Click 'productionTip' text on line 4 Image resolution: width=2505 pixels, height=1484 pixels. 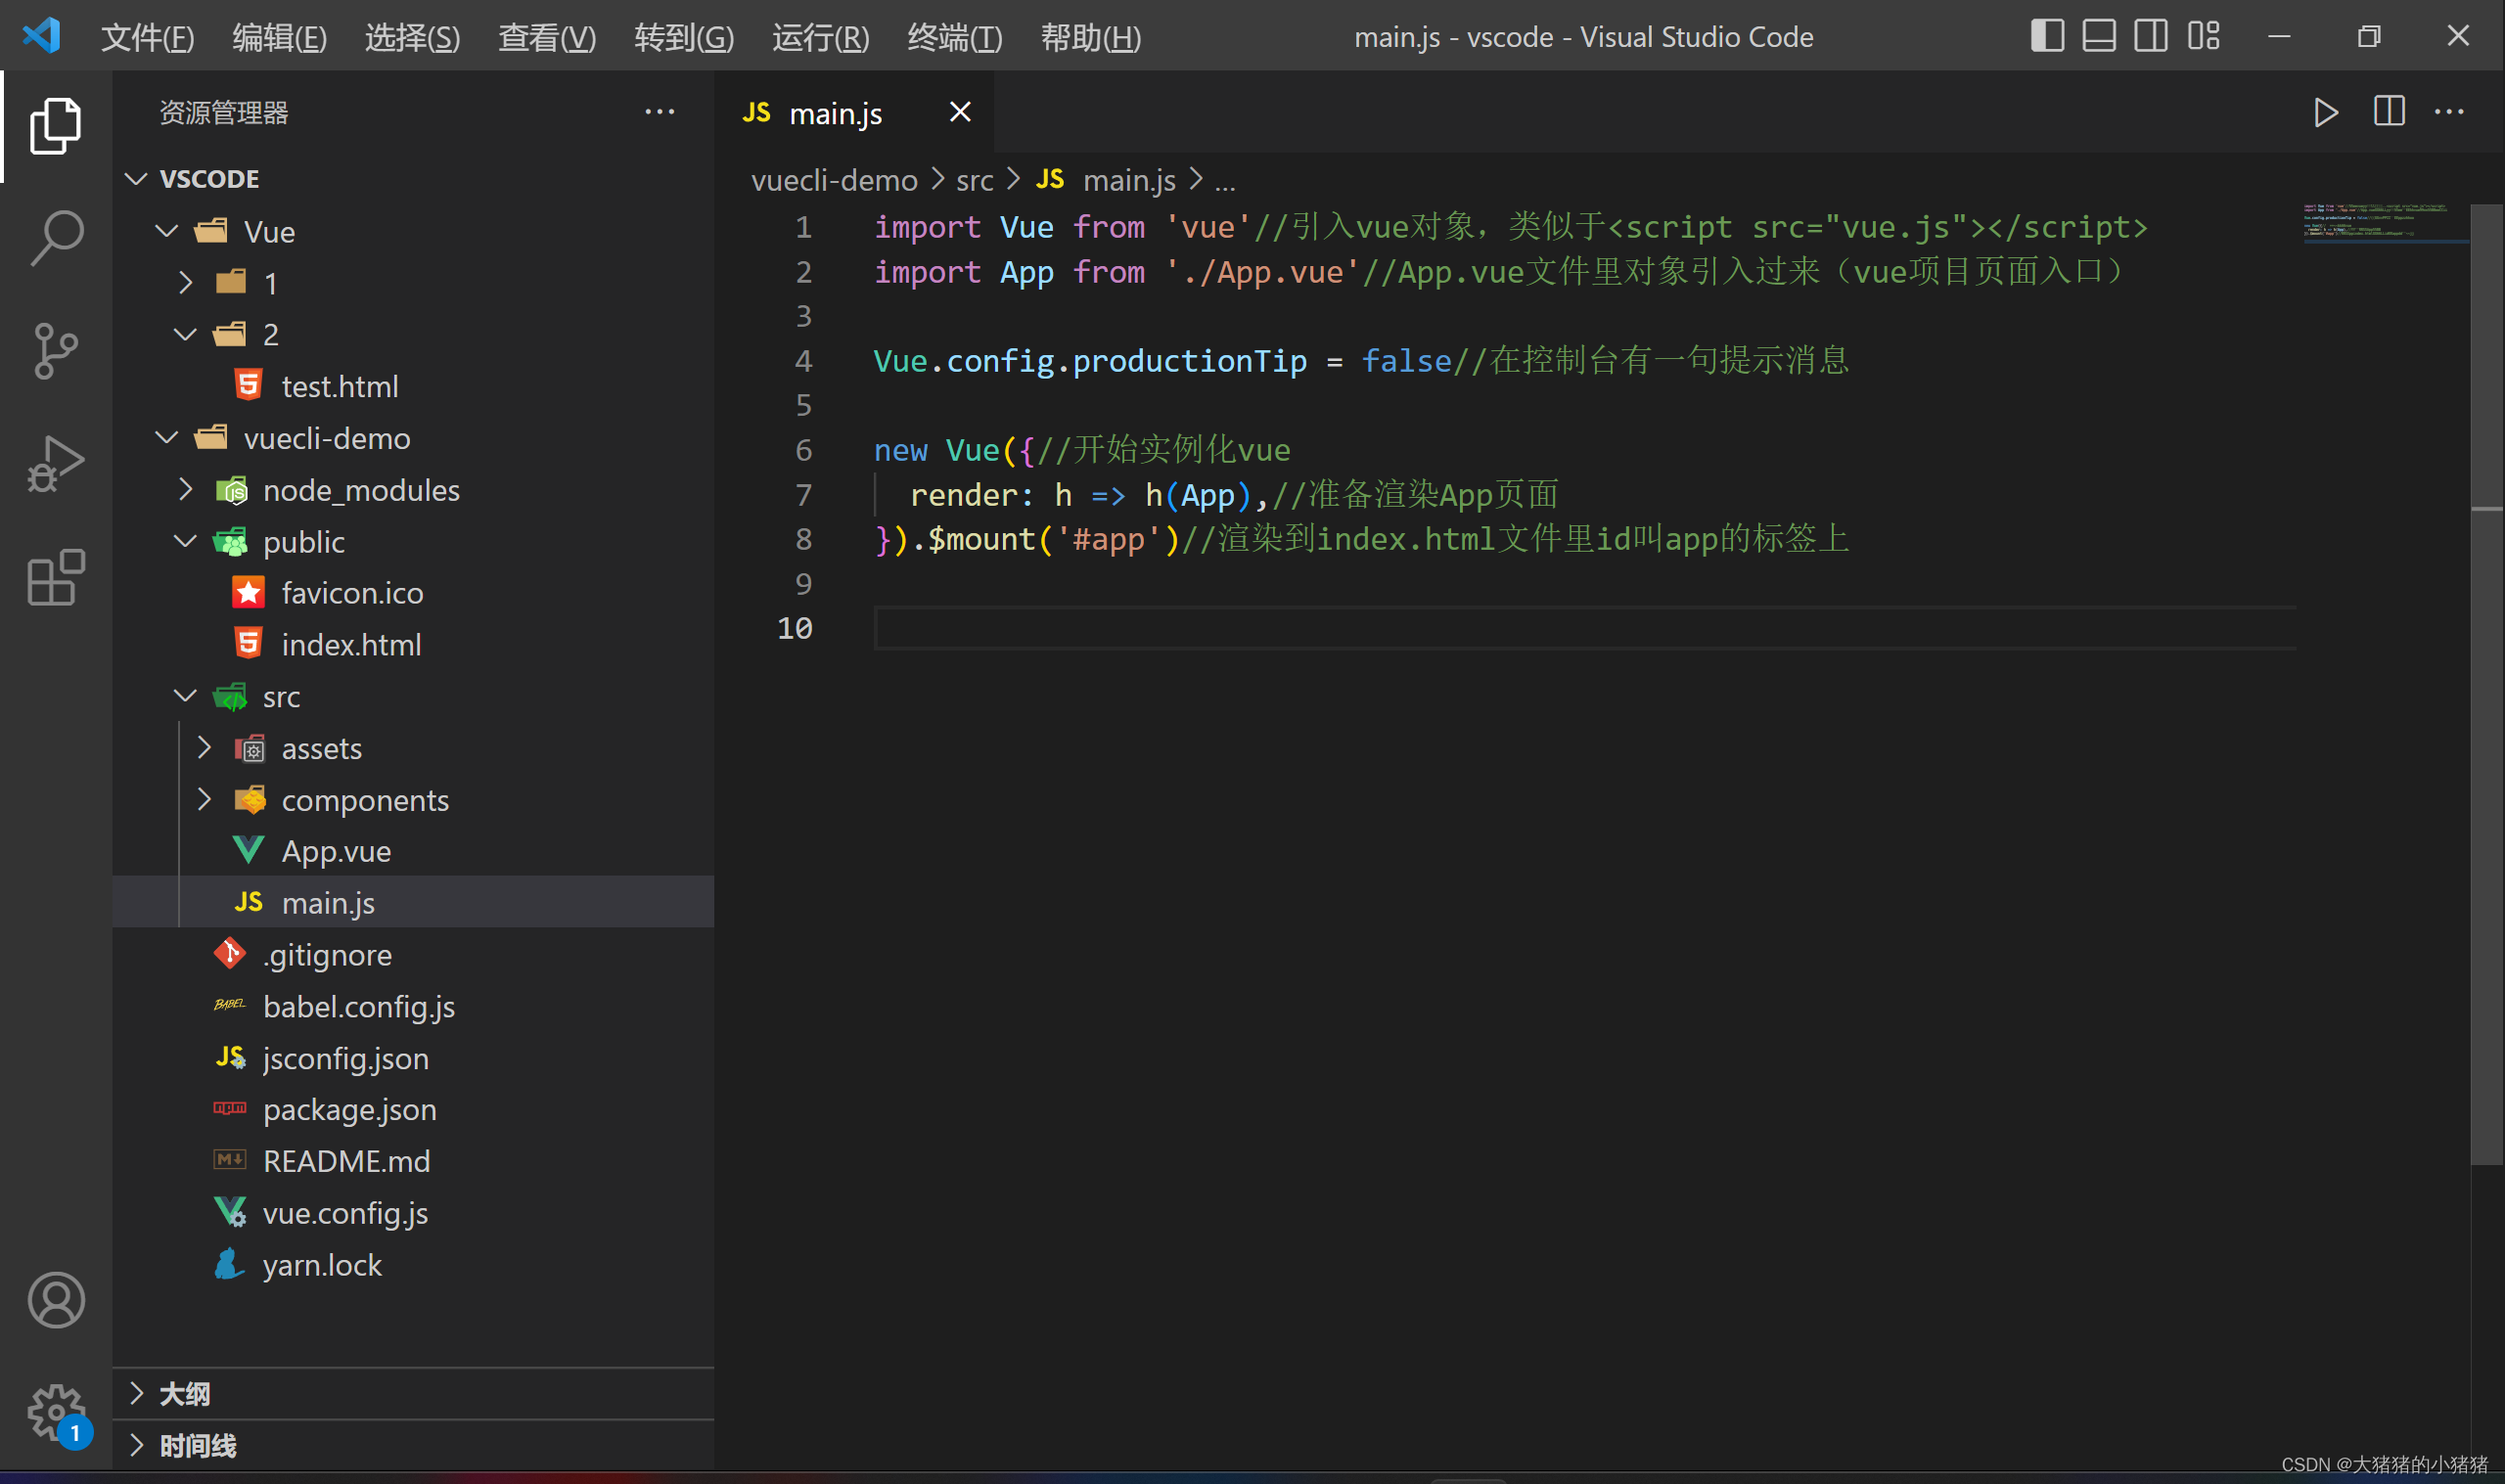click(1189, 361)
